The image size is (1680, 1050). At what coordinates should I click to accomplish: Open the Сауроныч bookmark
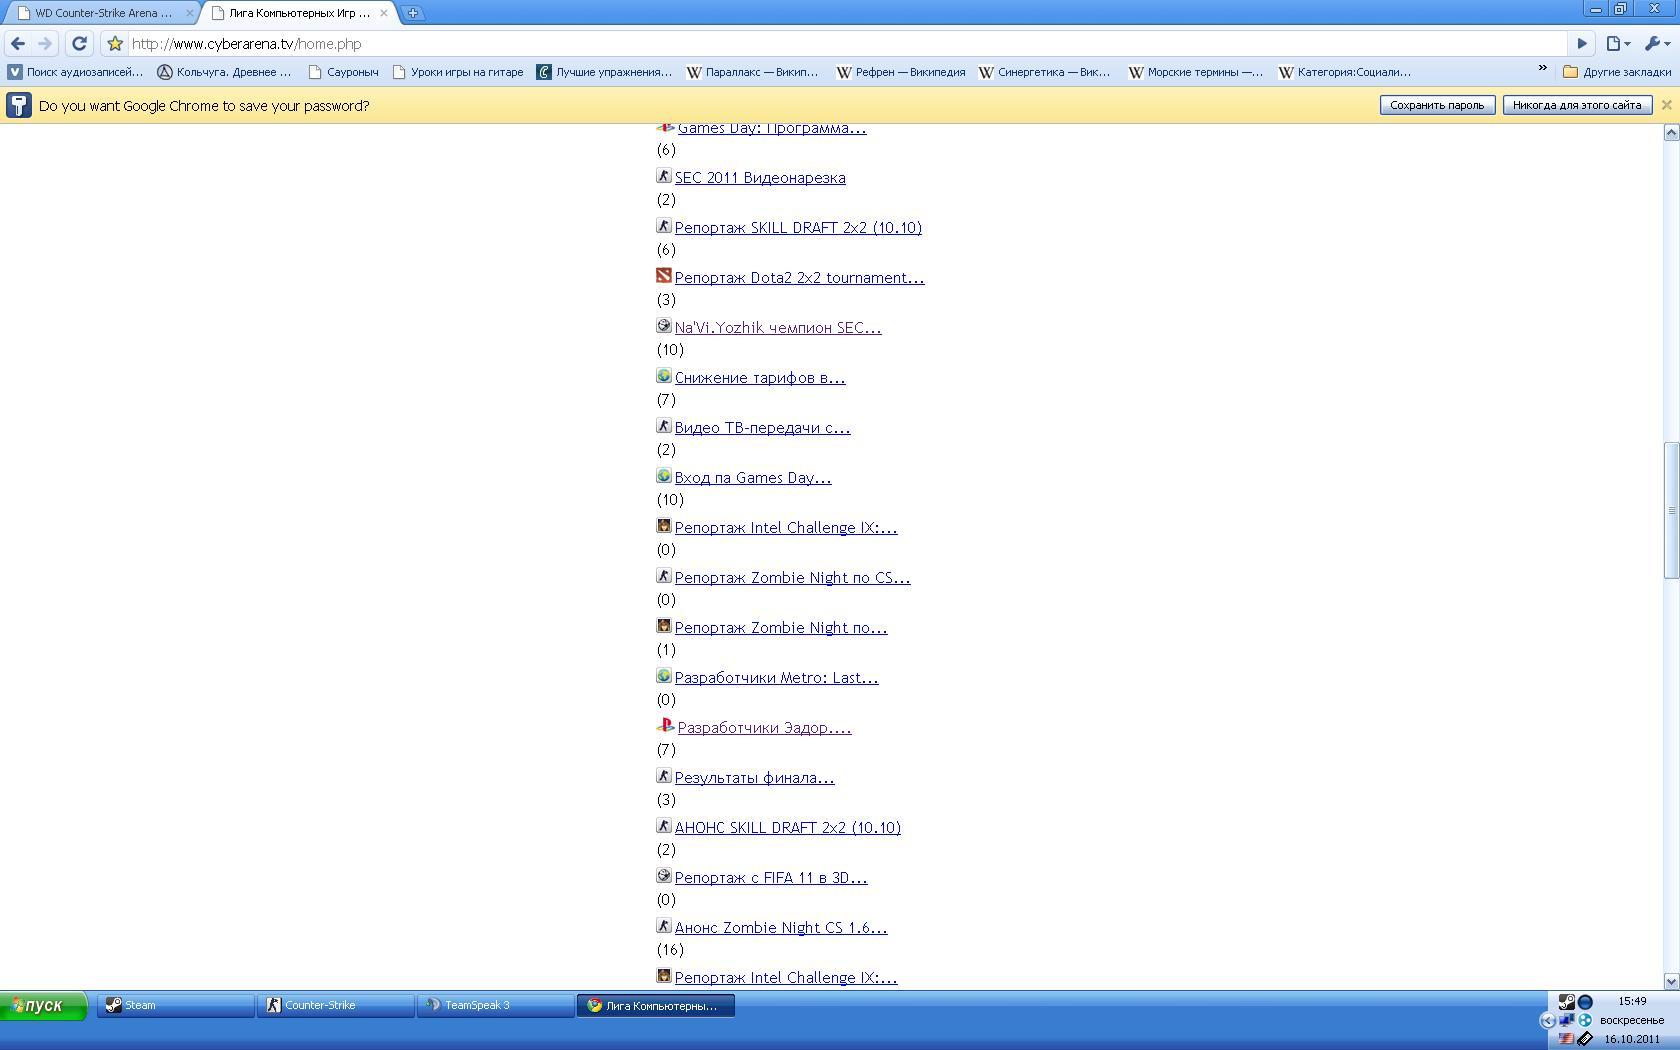pyautogui.click(x=344, y=72)
